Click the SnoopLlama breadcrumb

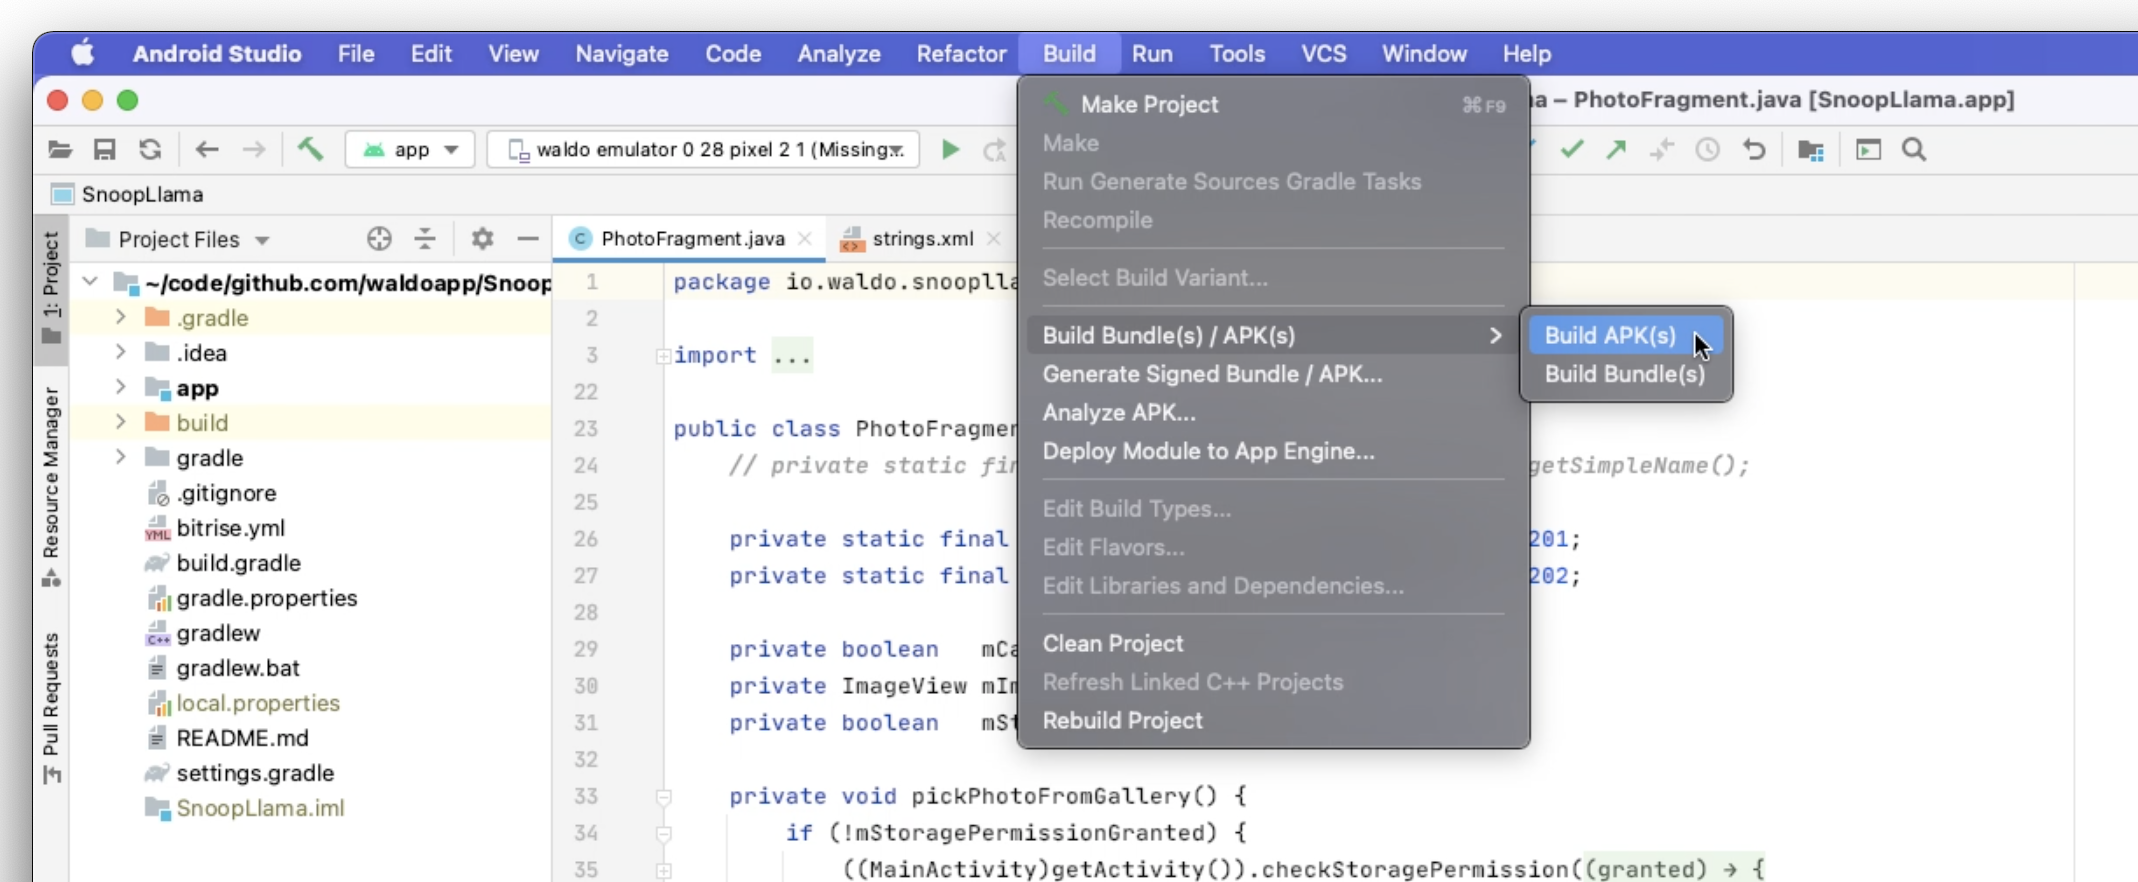(128, 194)
